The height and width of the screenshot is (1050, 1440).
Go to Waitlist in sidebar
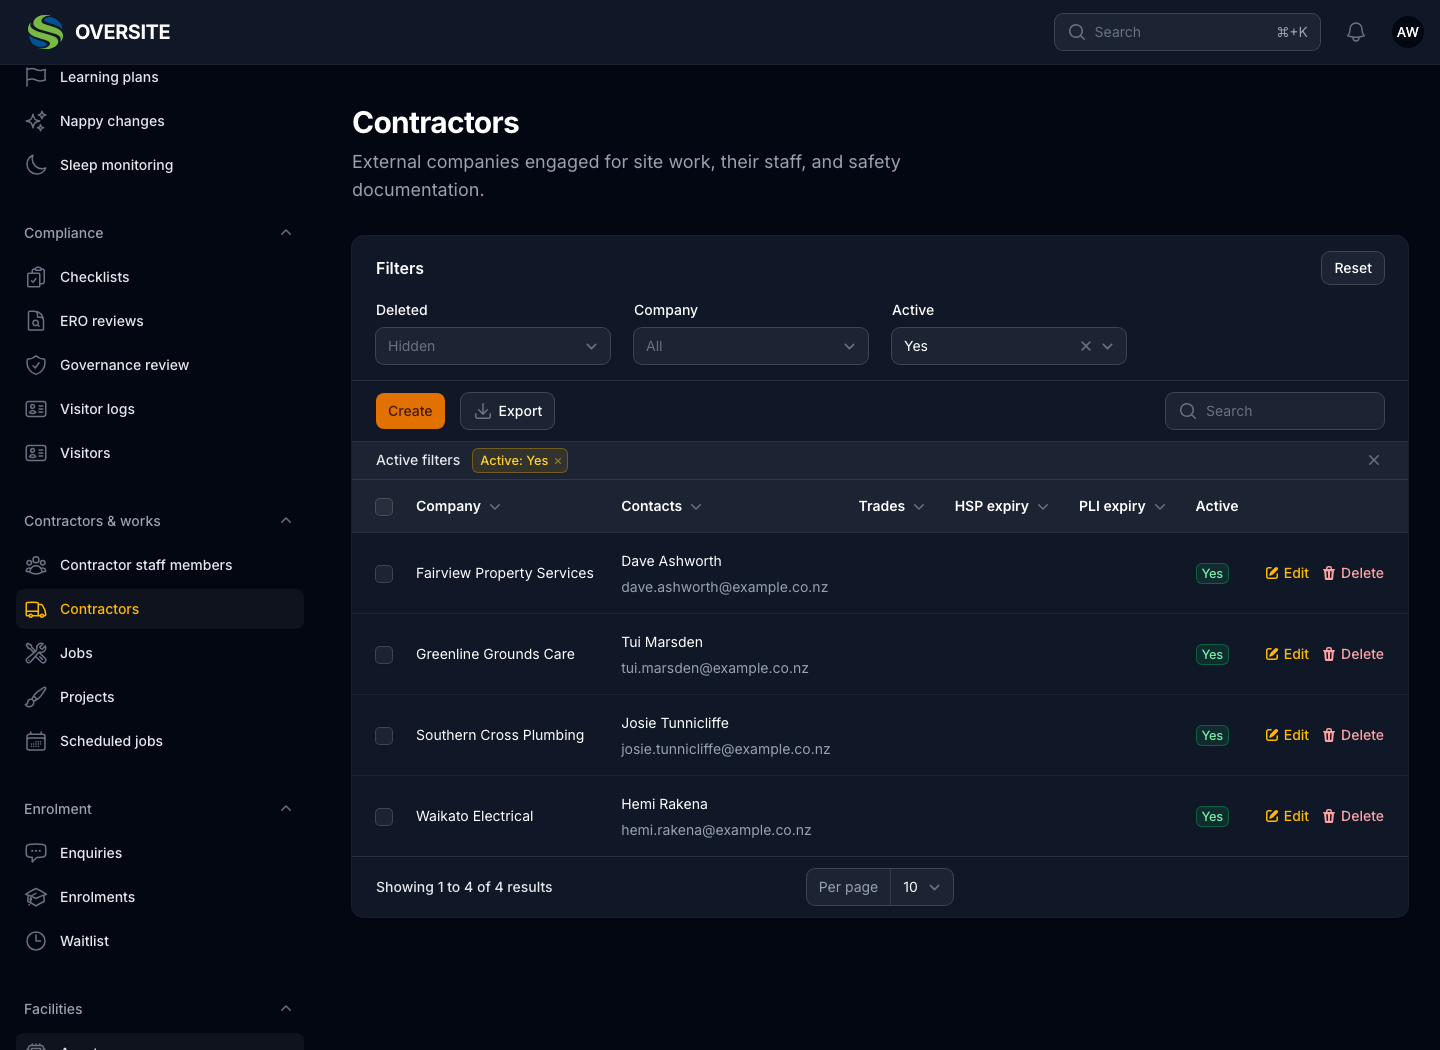pyautogui.click(x=160, y=941)
